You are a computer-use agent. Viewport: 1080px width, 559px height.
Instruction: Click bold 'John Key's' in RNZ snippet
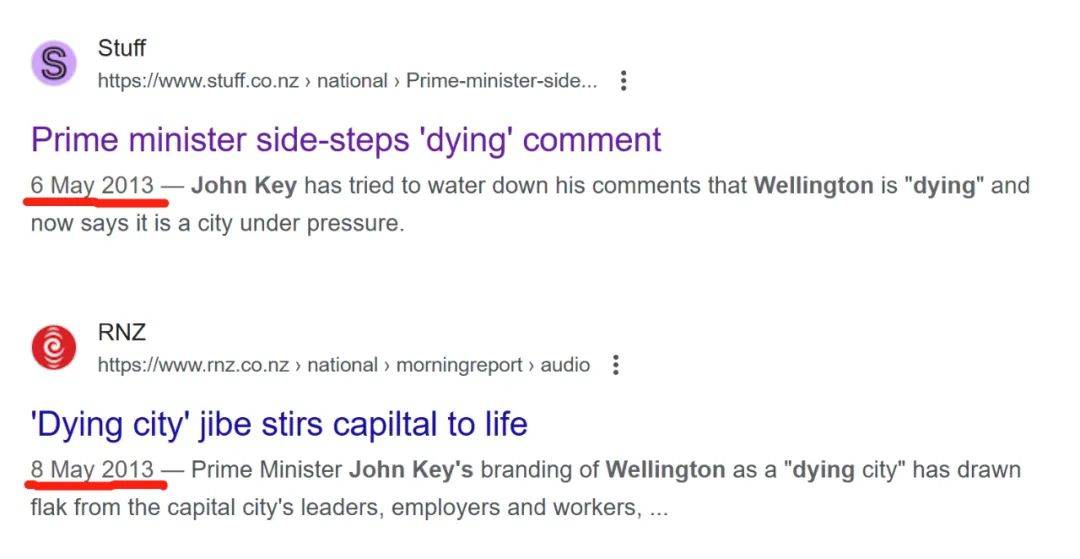410,470
